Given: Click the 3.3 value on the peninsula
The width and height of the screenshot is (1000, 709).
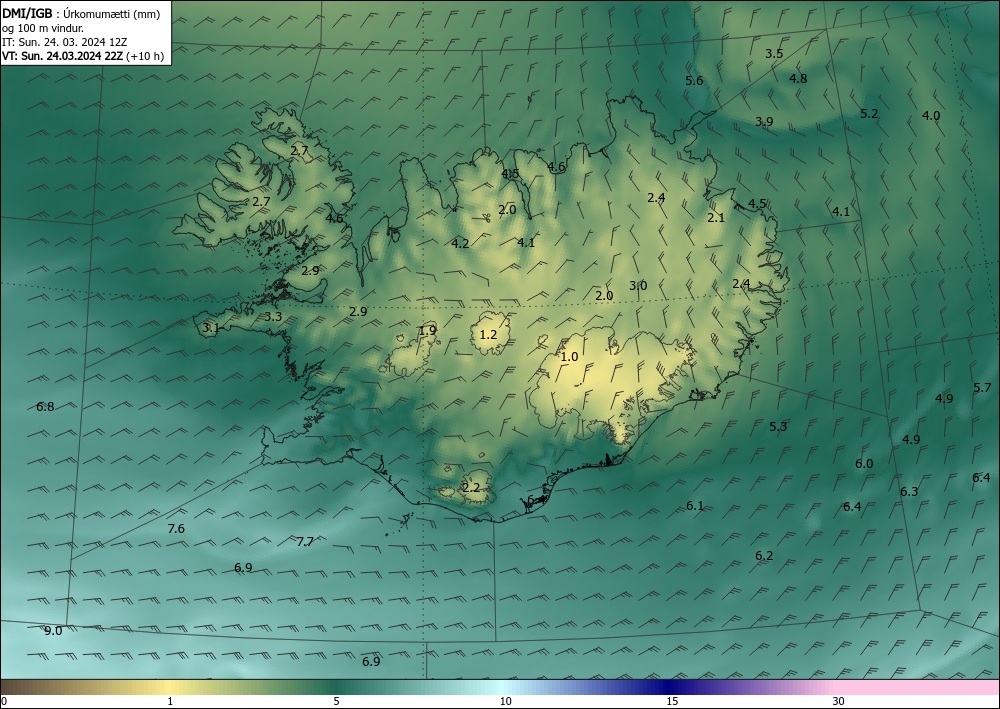Looking at the screenshot, I should pyautogui.click(x=274, y=316).
